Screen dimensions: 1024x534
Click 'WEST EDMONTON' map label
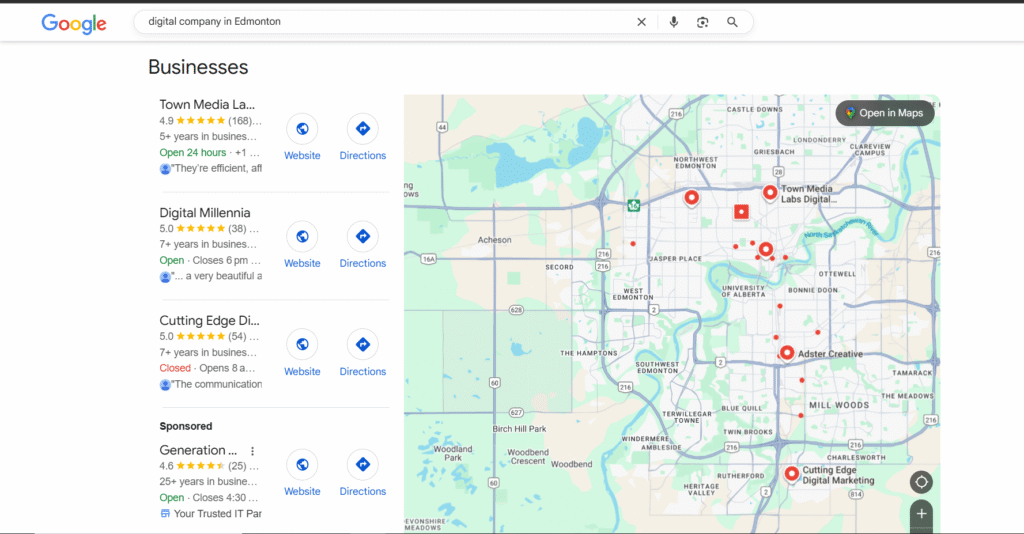633,294
